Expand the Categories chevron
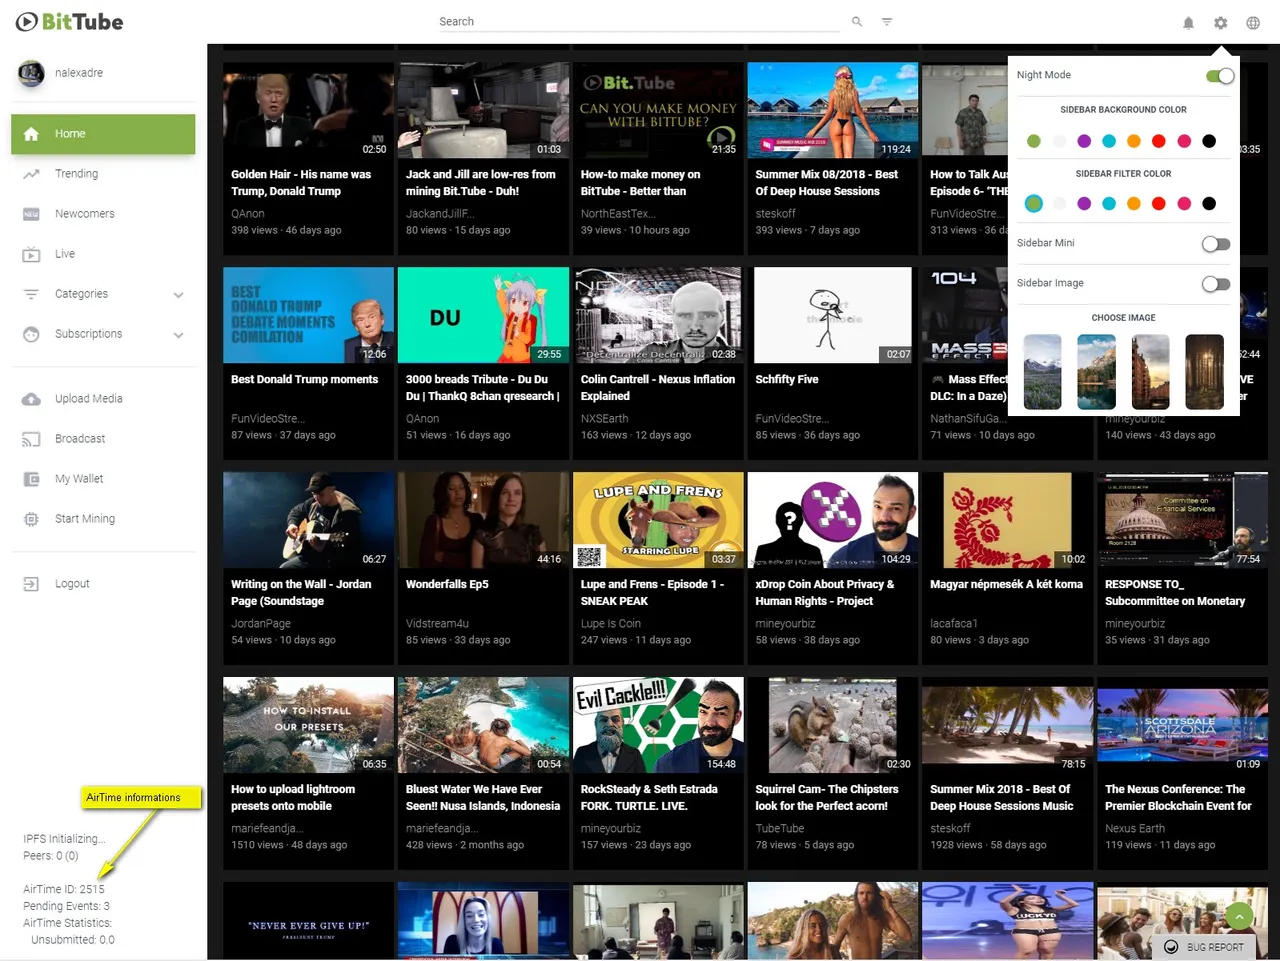 pyautogui.click(x=179, y=295)
